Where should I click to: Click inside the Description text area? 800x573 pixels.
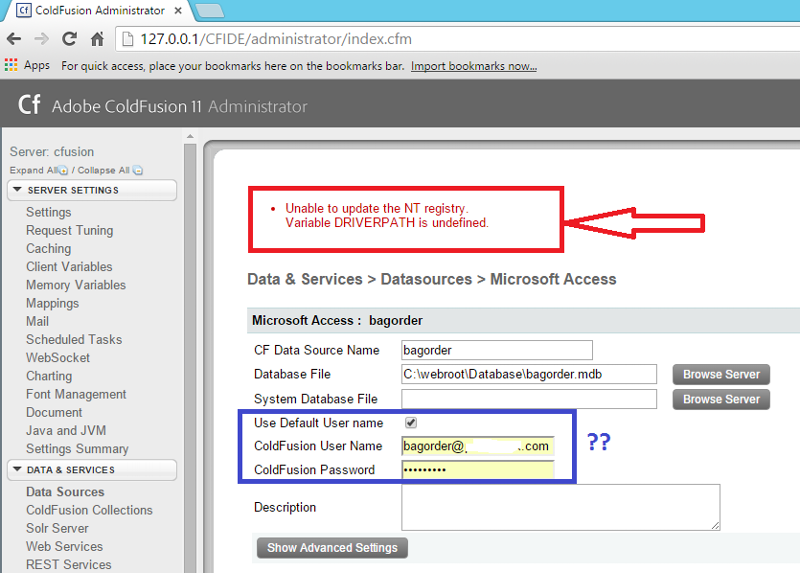(x=561, y=507)
